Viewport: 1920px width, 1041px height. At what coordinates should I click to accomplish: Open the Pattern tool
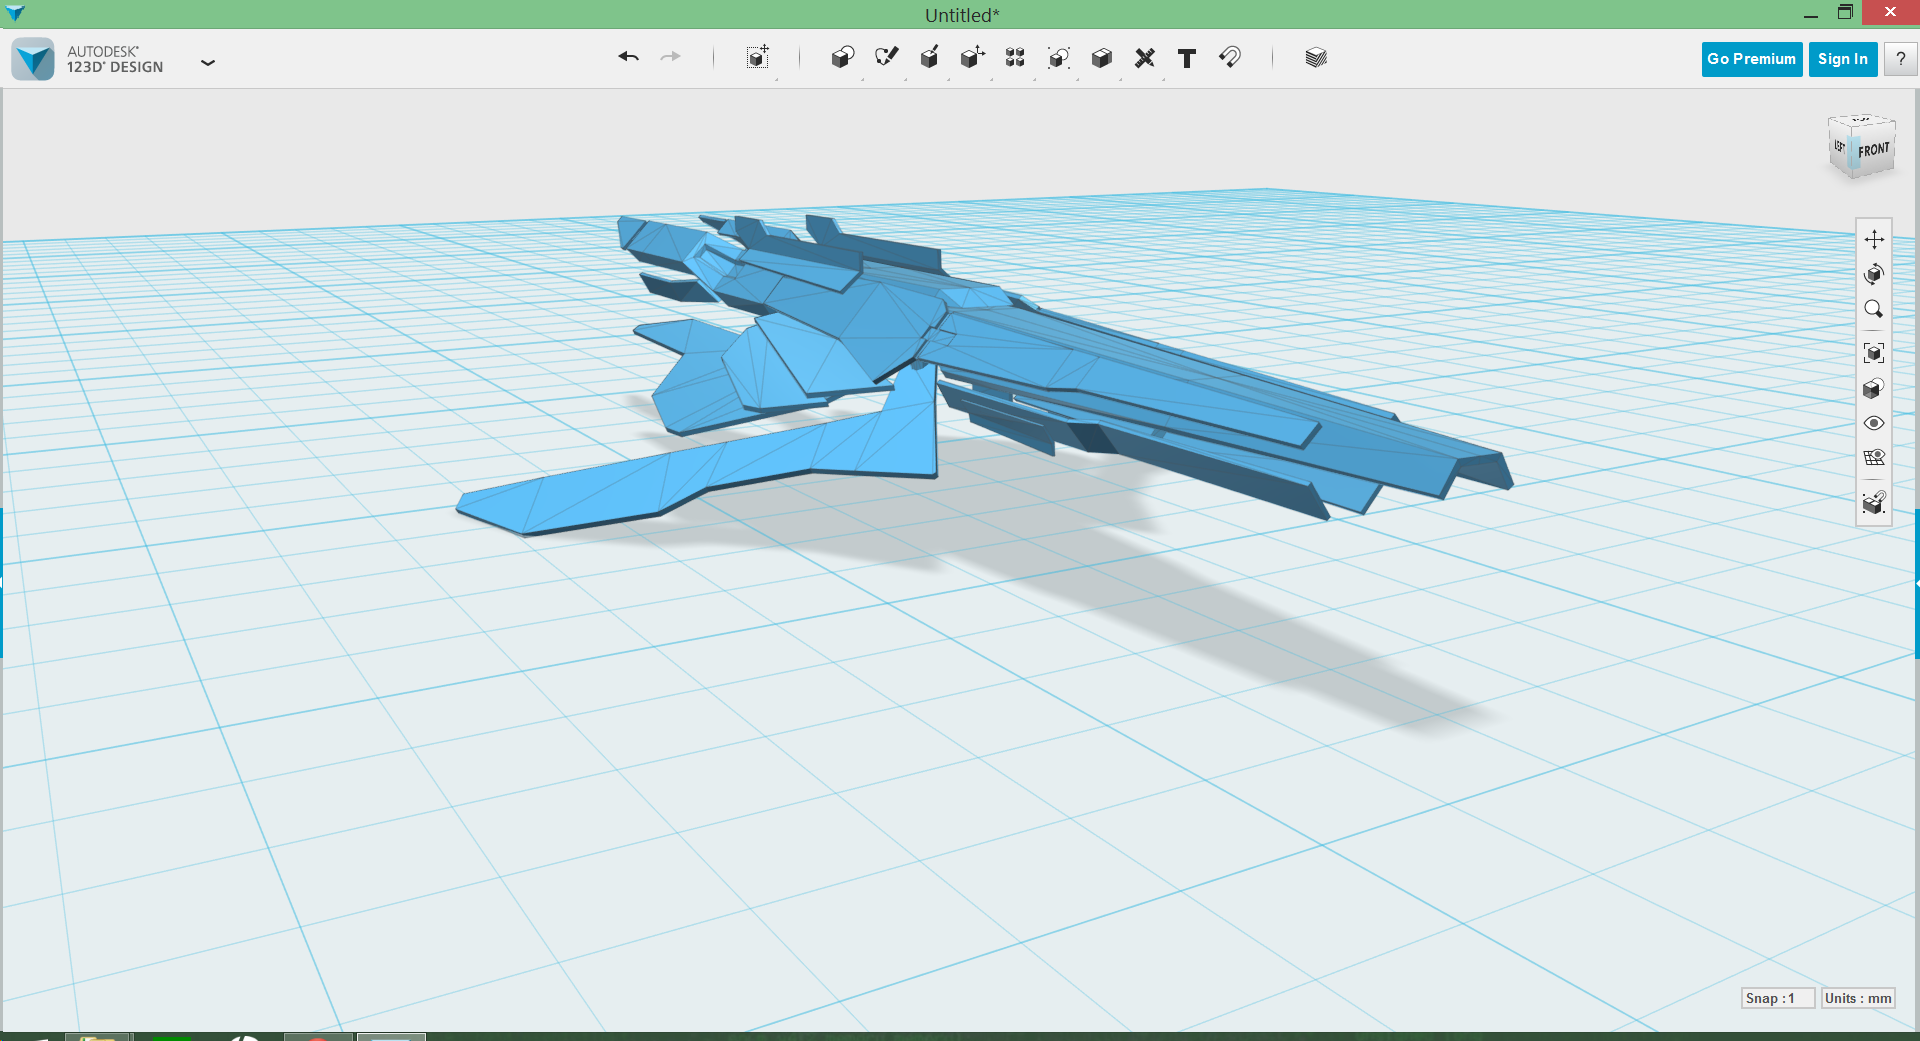[1015, 57]
